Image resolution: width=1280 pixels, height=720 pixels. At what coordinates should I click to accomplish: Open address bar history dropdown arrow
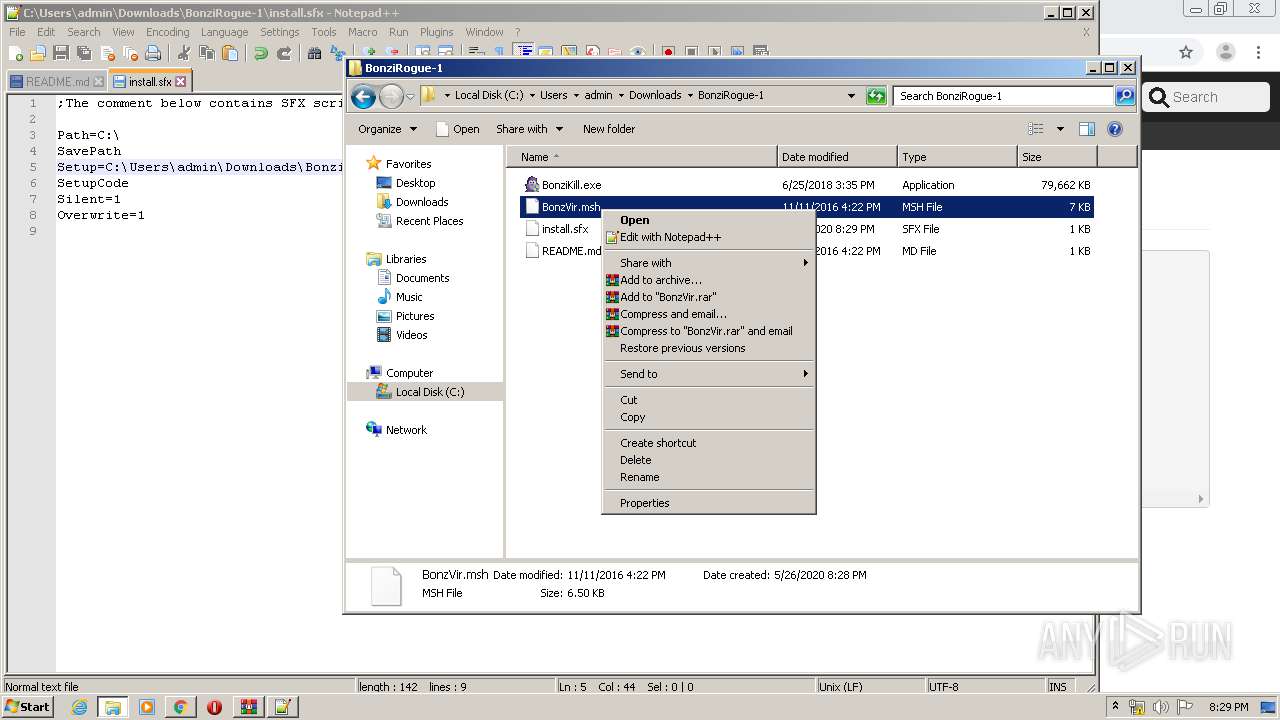coord(851,96)
